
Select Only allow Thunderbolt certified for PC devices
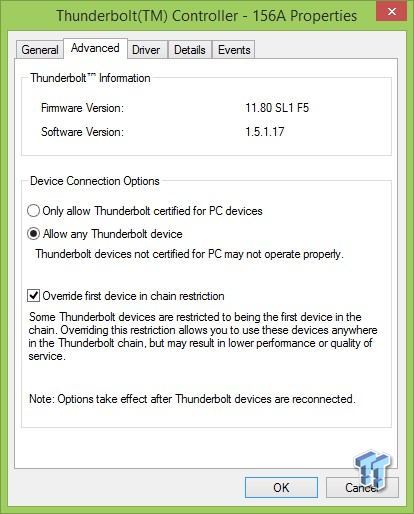(x=33, y=211)
